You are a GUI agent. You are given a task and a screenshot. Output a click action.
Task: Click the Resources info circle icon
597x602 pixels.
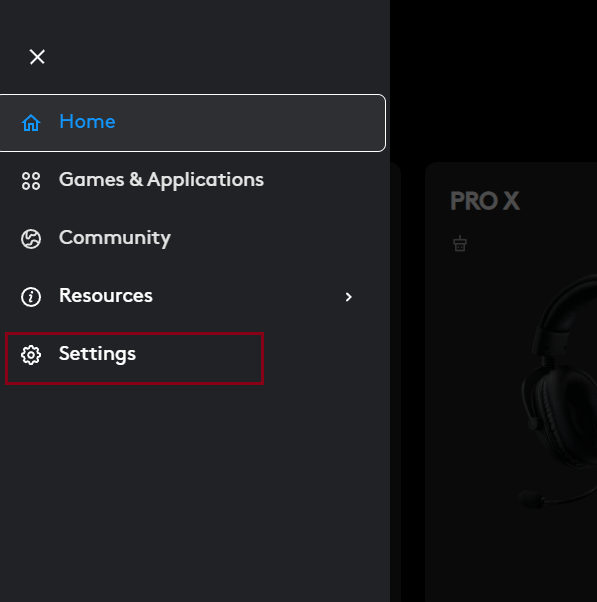click(31, 297)
